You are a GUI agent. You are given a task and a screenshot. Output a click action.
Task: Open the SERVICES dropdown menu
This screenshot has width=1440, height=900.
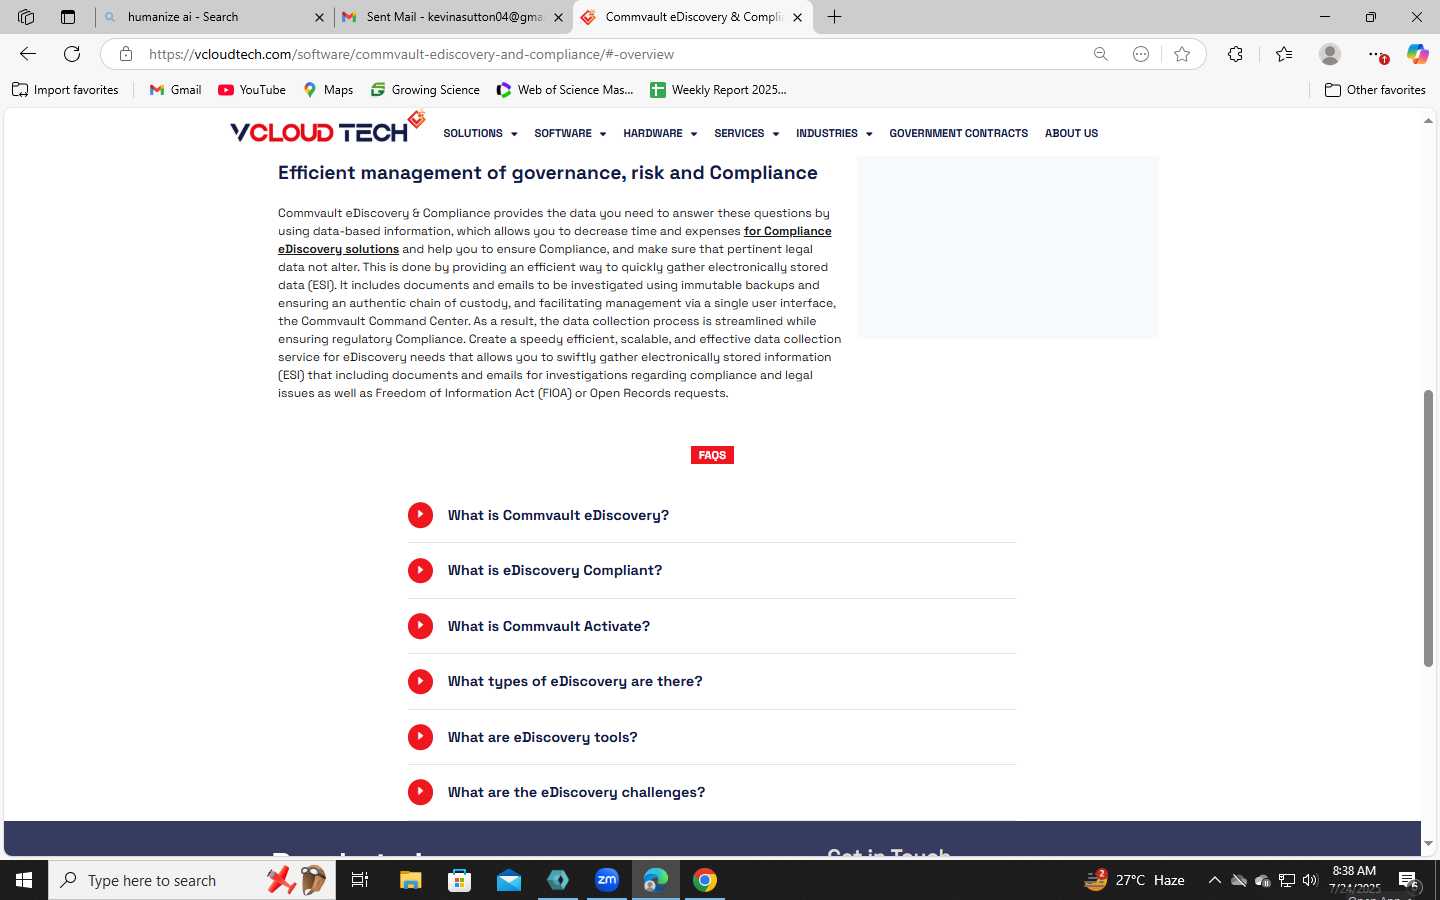pos(746,133)
